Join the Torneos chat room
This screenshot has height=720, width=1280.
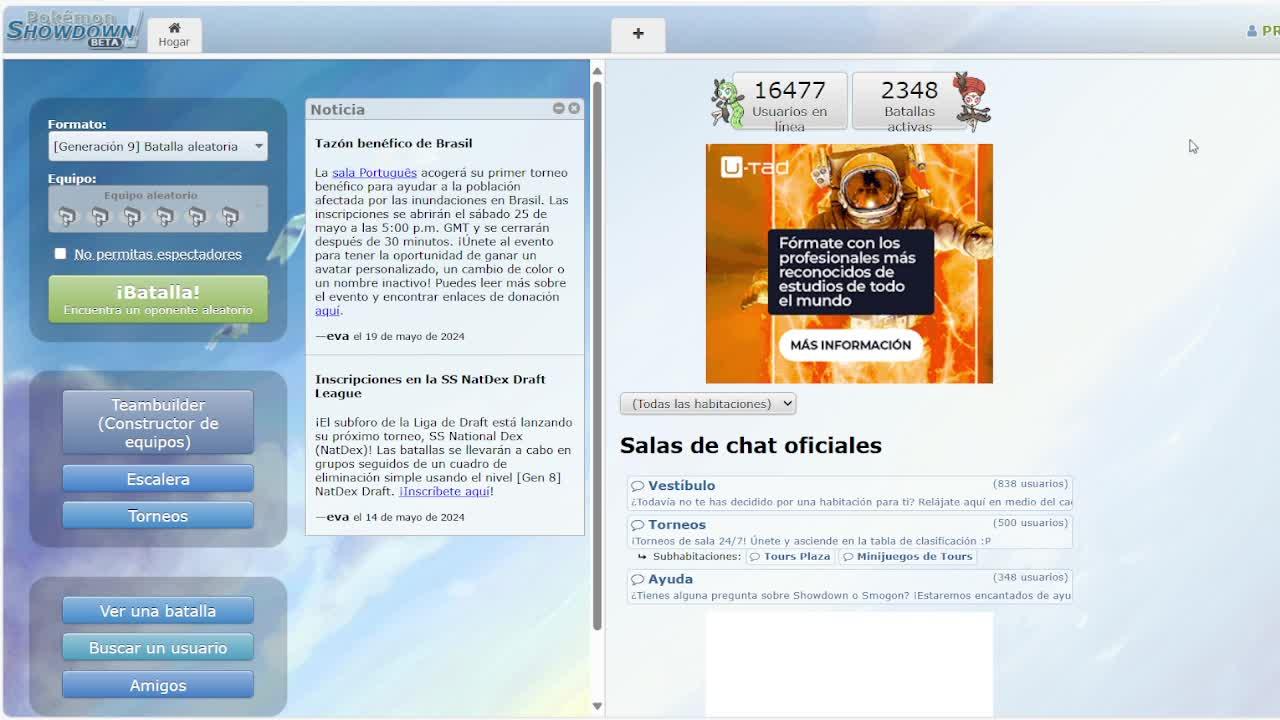pyautogui.click(x=850, y=532)
